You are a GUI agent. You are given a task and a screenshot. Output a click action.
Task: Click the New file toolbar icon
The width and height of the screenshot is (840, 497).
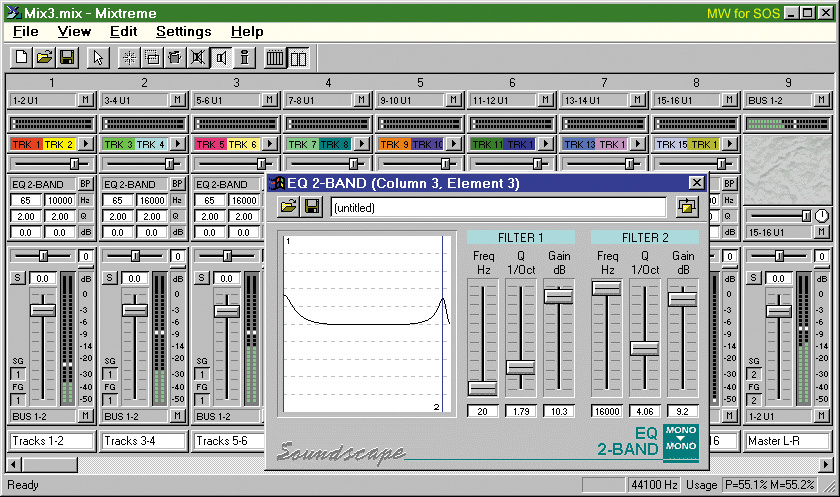coord(21,58)
